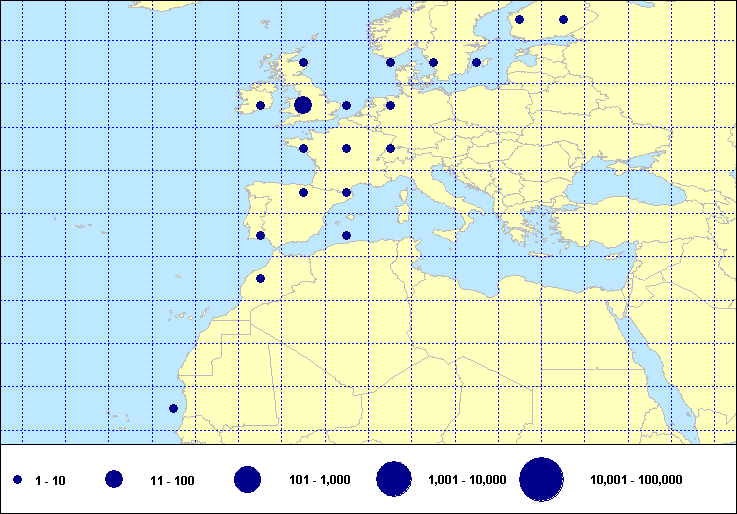Click the "10,001 - 100,000" legend label text

(x=636, y=481)
